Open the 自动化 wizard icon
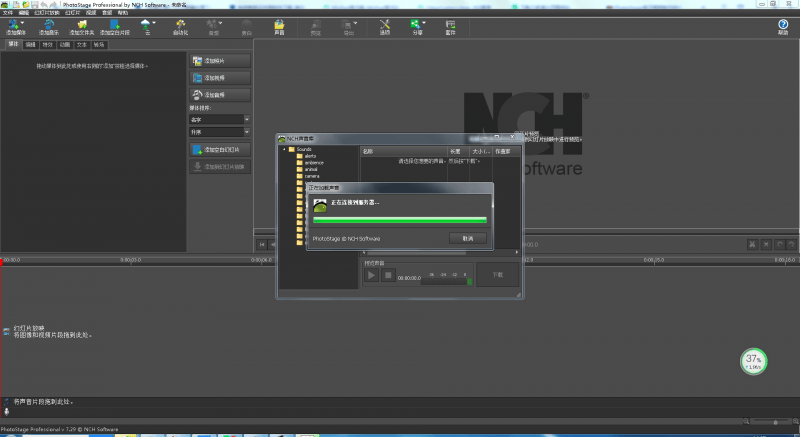This screenshot has height=437, width=800. [x=181, y=26]
